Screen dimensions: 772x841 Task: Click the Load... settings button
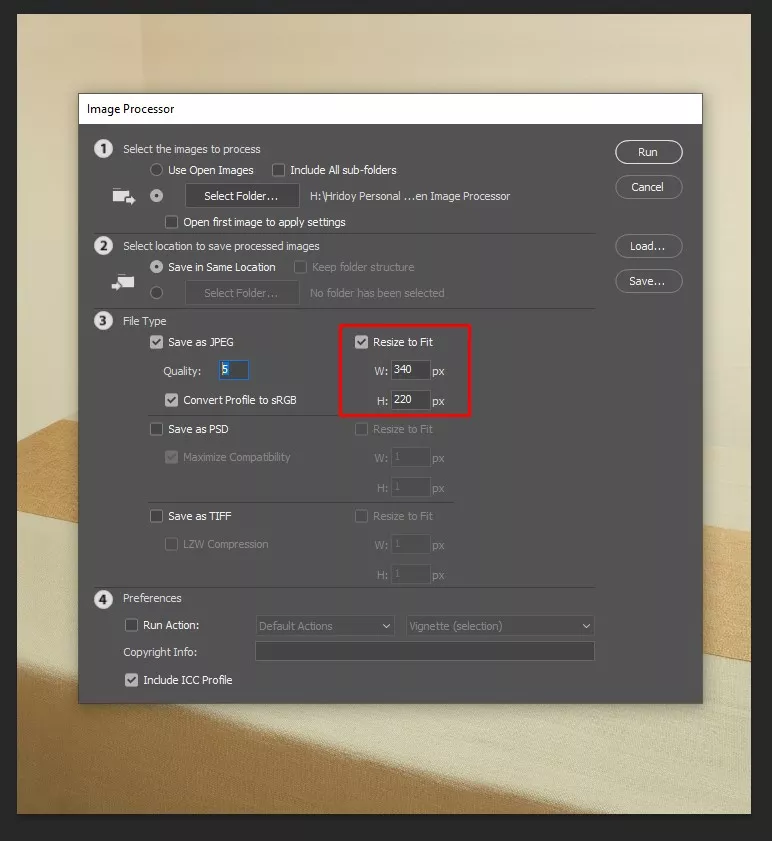click(648, 246)
